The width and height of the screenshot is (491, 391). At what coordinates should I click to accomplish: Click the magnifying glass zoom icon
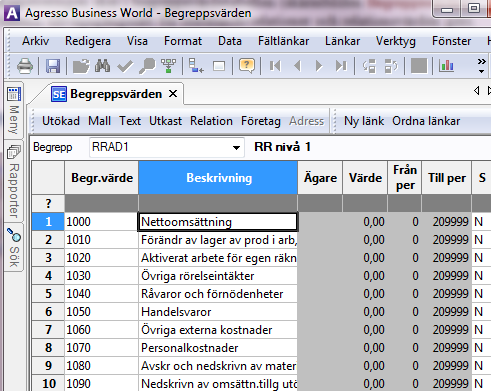[147, 66]
